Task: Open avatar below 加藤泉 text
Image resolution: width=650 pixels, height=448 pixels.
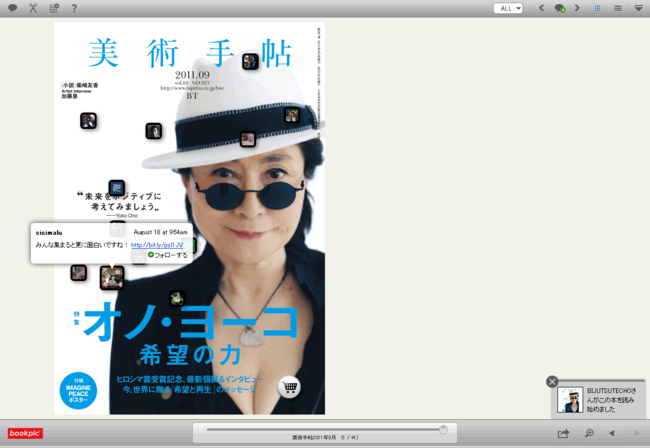Action: (88, 121)
